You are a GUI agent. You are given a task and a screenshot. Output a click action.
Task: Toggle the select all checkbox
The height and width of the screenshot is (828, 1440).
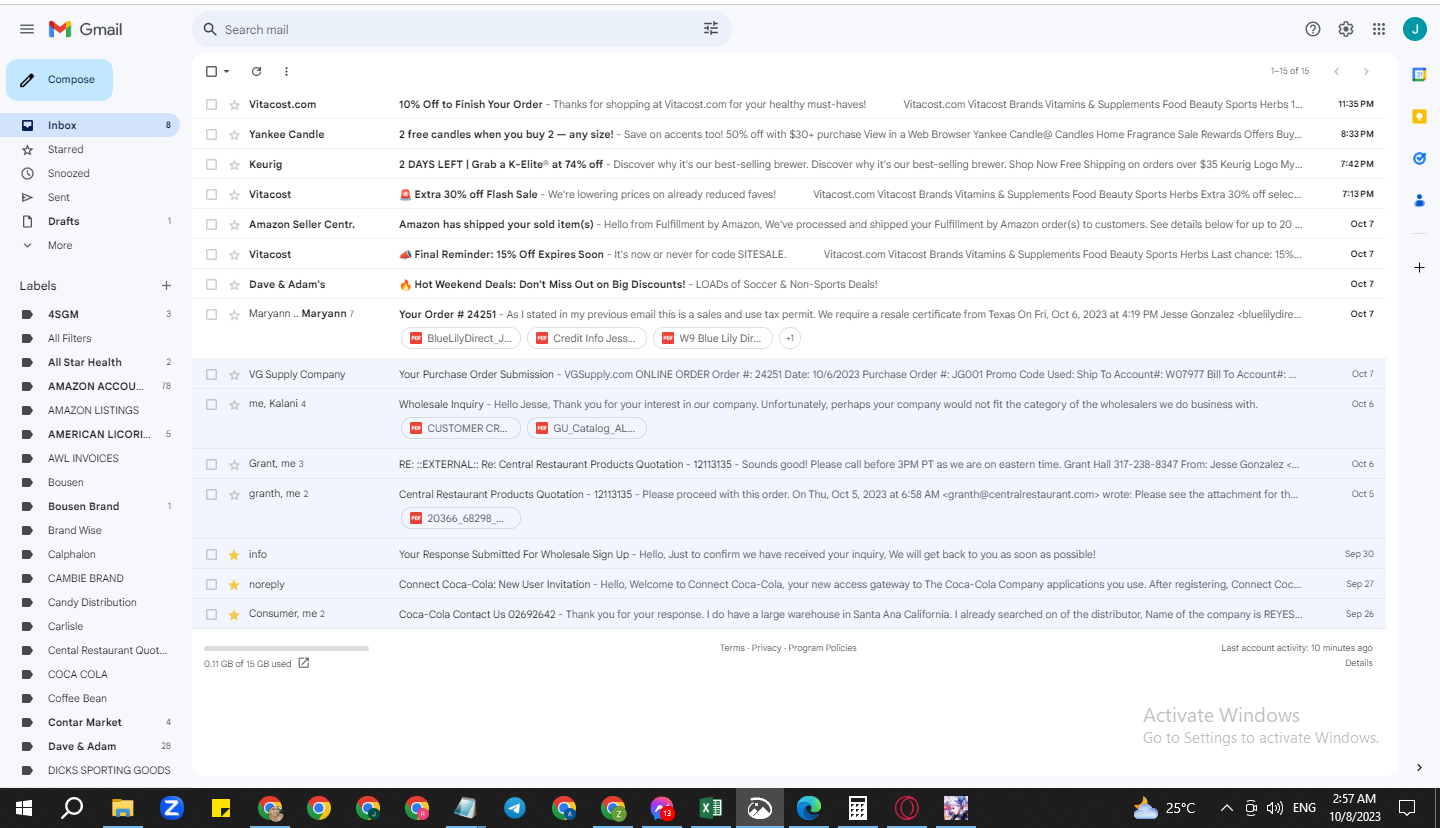point(211,71)
